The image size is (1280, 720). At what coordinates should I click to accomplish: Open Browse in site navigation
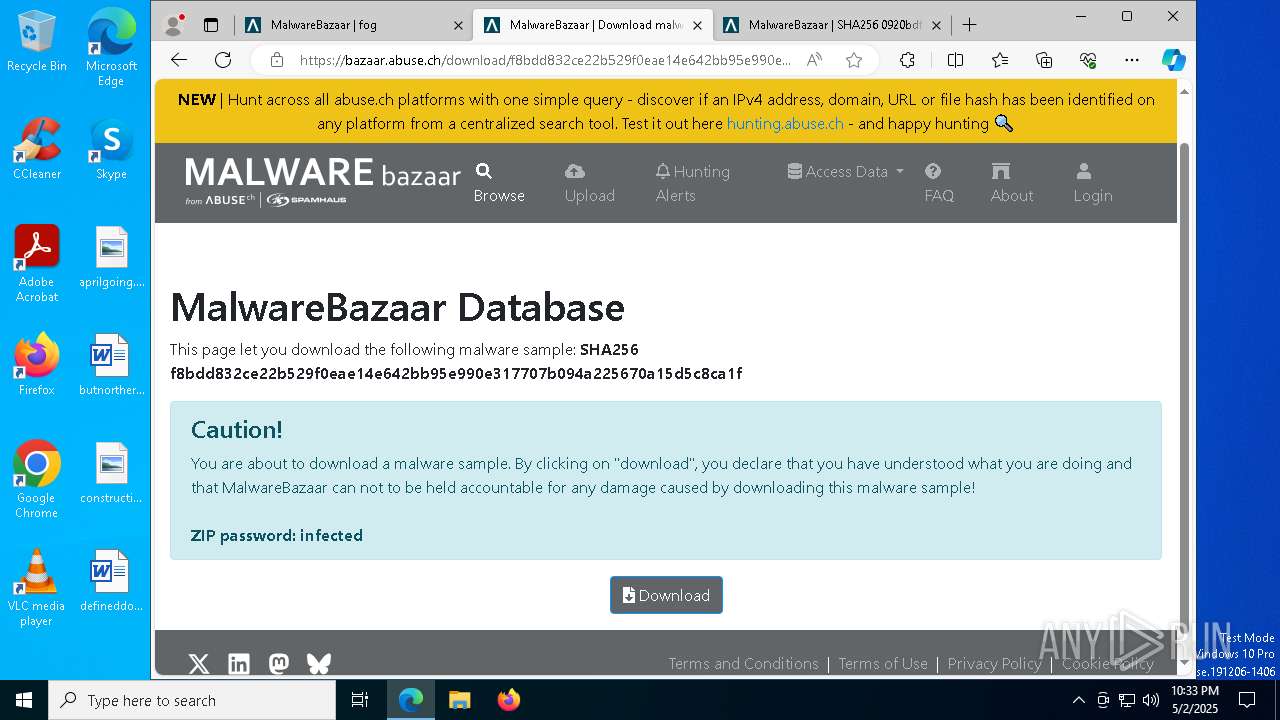[x=499, y=183]
